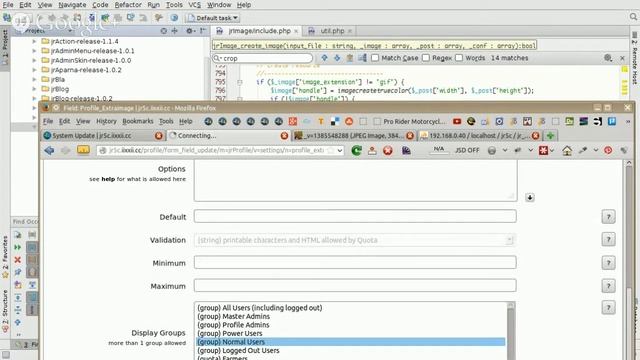640x360 pixels.
Task: Expand the jrAdminMenu-release-1.0.1 folder
Action: [34, 51]
